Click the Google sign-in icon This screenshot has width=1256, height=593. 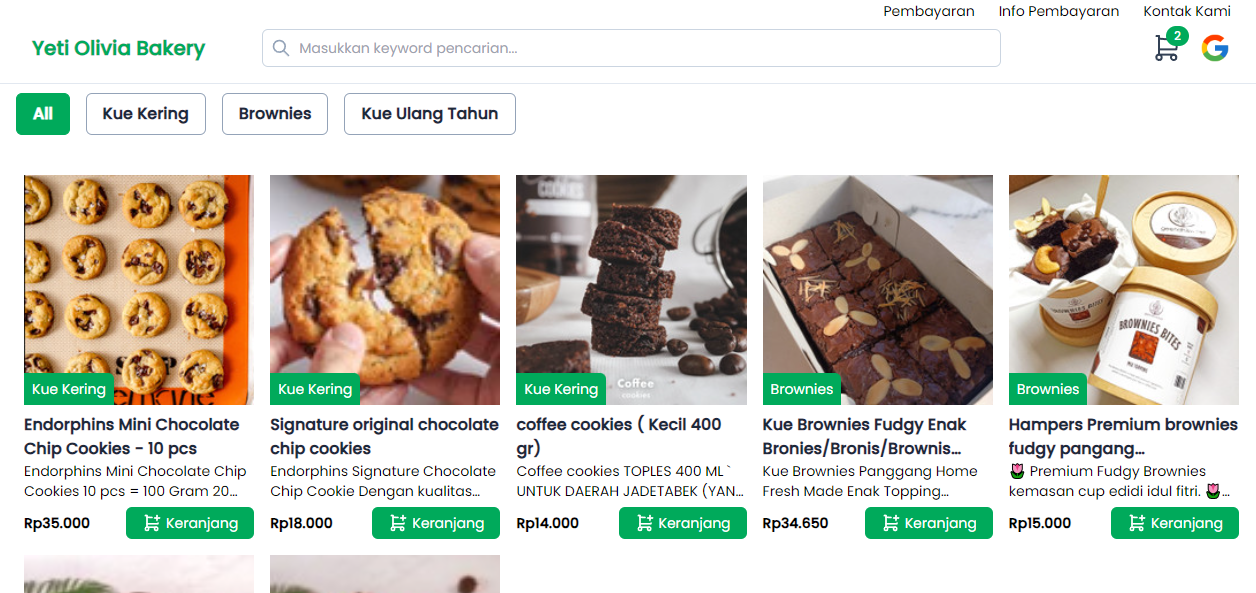(x=1215, y=48)
